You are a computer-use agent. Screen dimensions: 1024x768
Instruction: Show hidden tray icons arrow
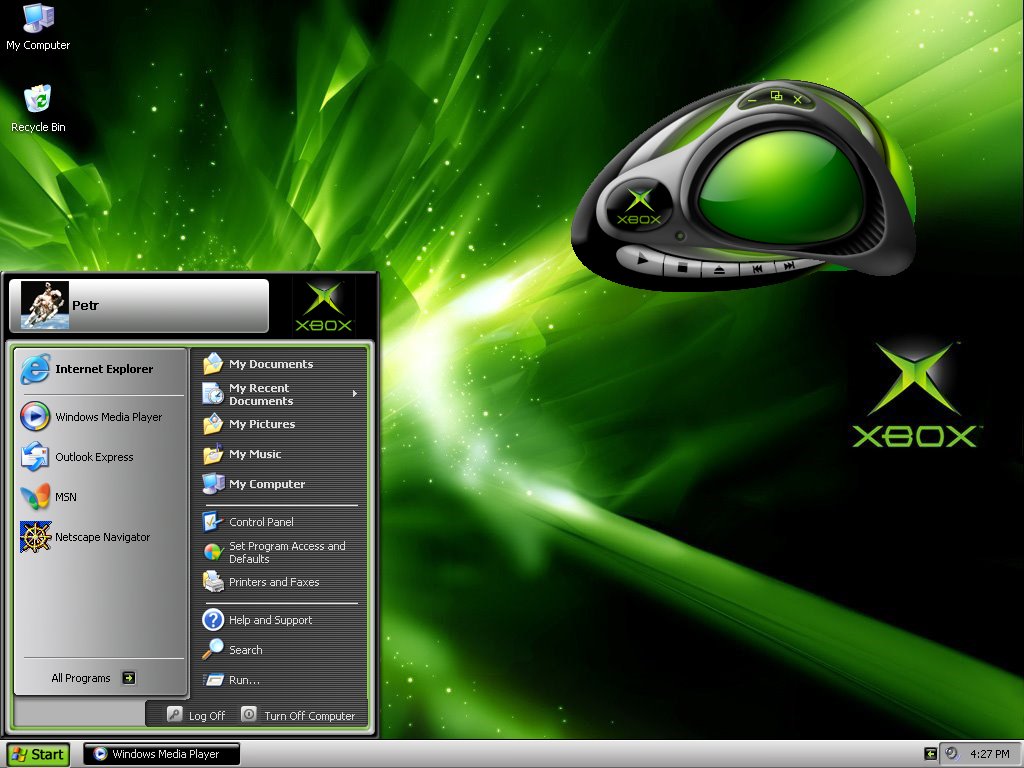tap(931, 754)
